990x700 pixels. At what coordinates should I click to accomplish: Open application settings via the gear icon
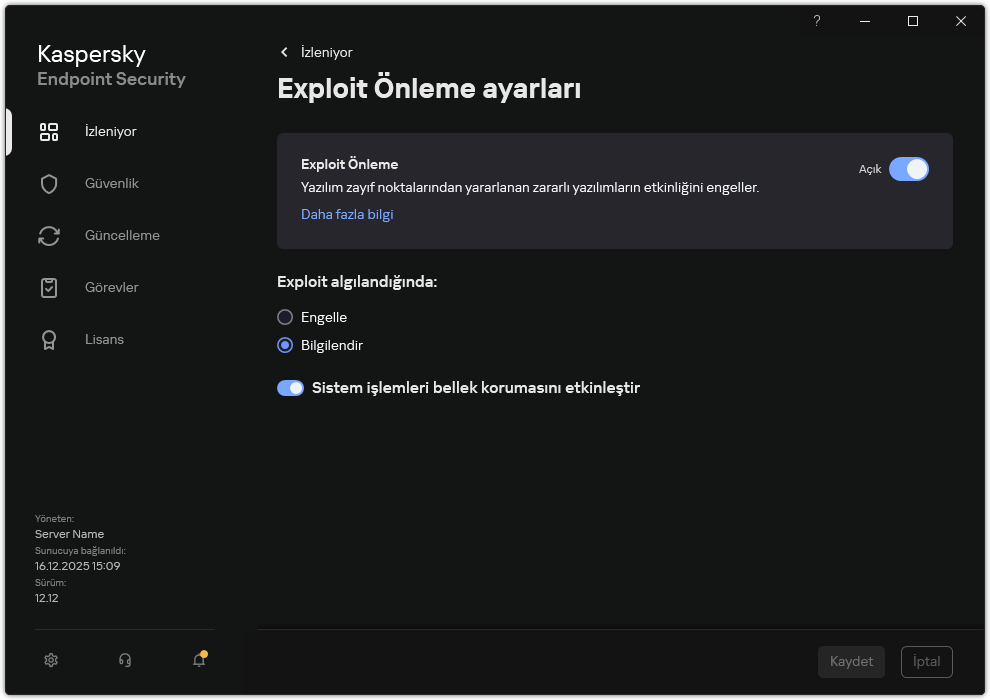pyautogui.click(x=50, y=660)
